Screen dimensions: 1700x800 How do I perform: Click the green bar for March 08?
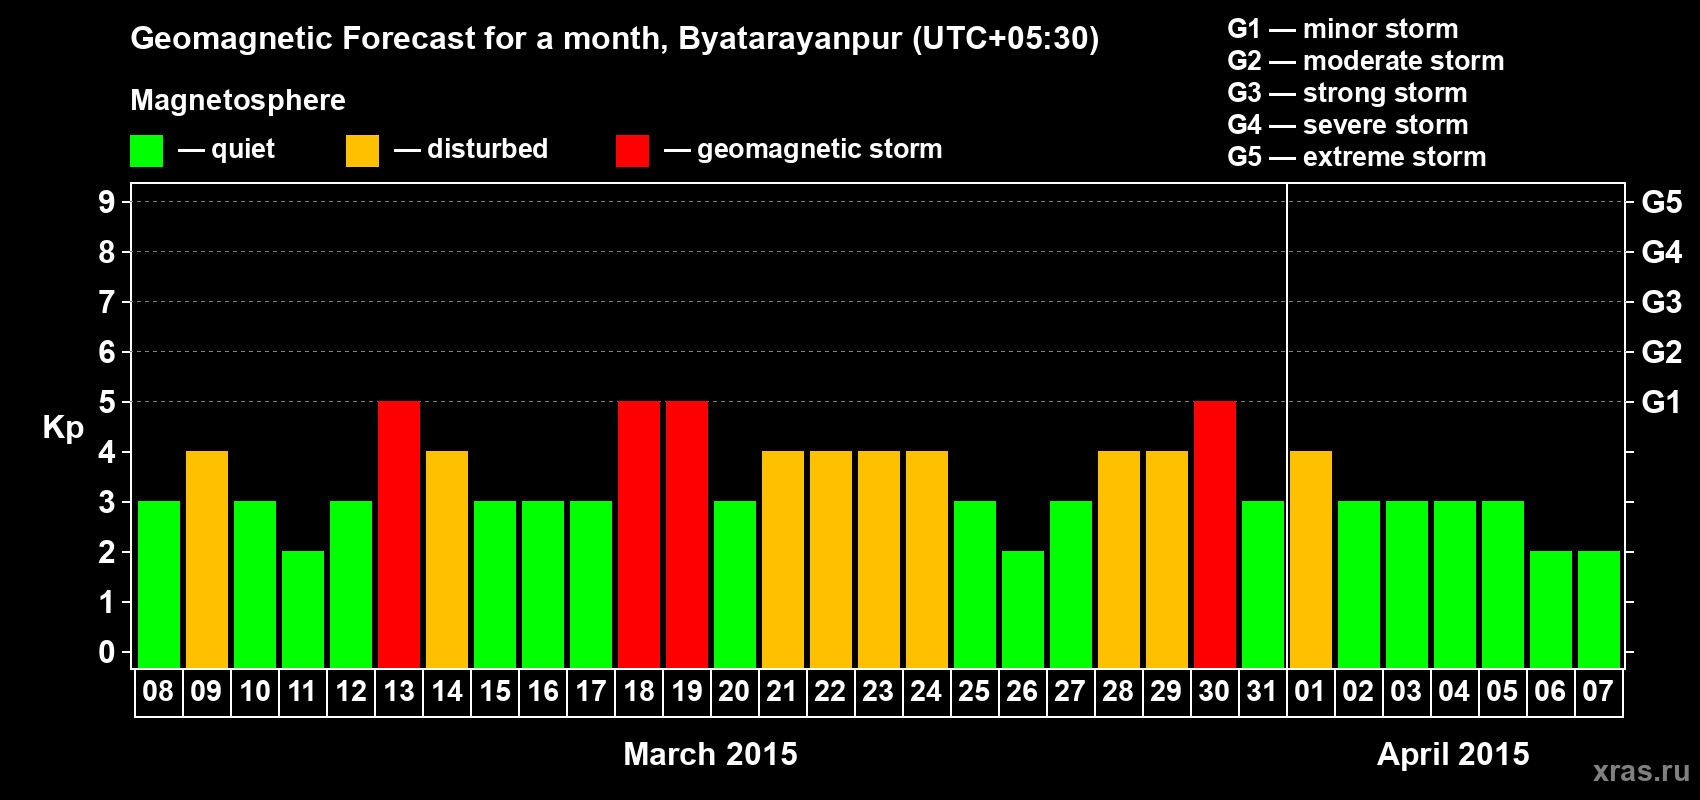159,584
